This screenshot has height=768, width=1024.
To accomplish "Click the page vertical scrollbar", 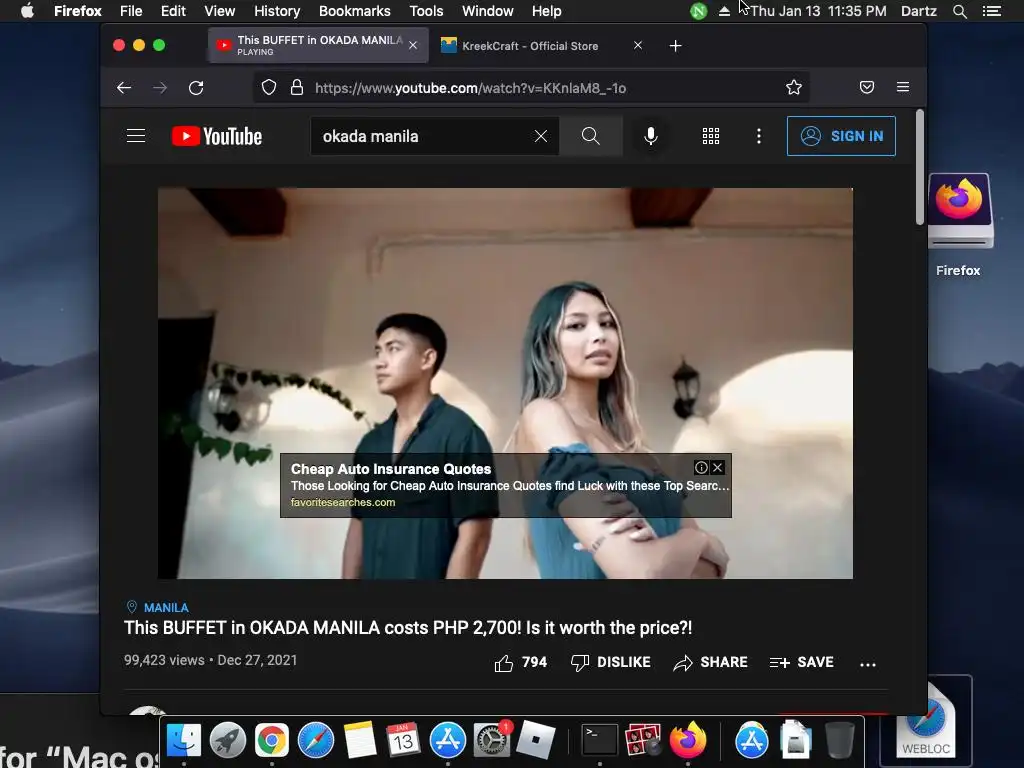I will [920, 167].
